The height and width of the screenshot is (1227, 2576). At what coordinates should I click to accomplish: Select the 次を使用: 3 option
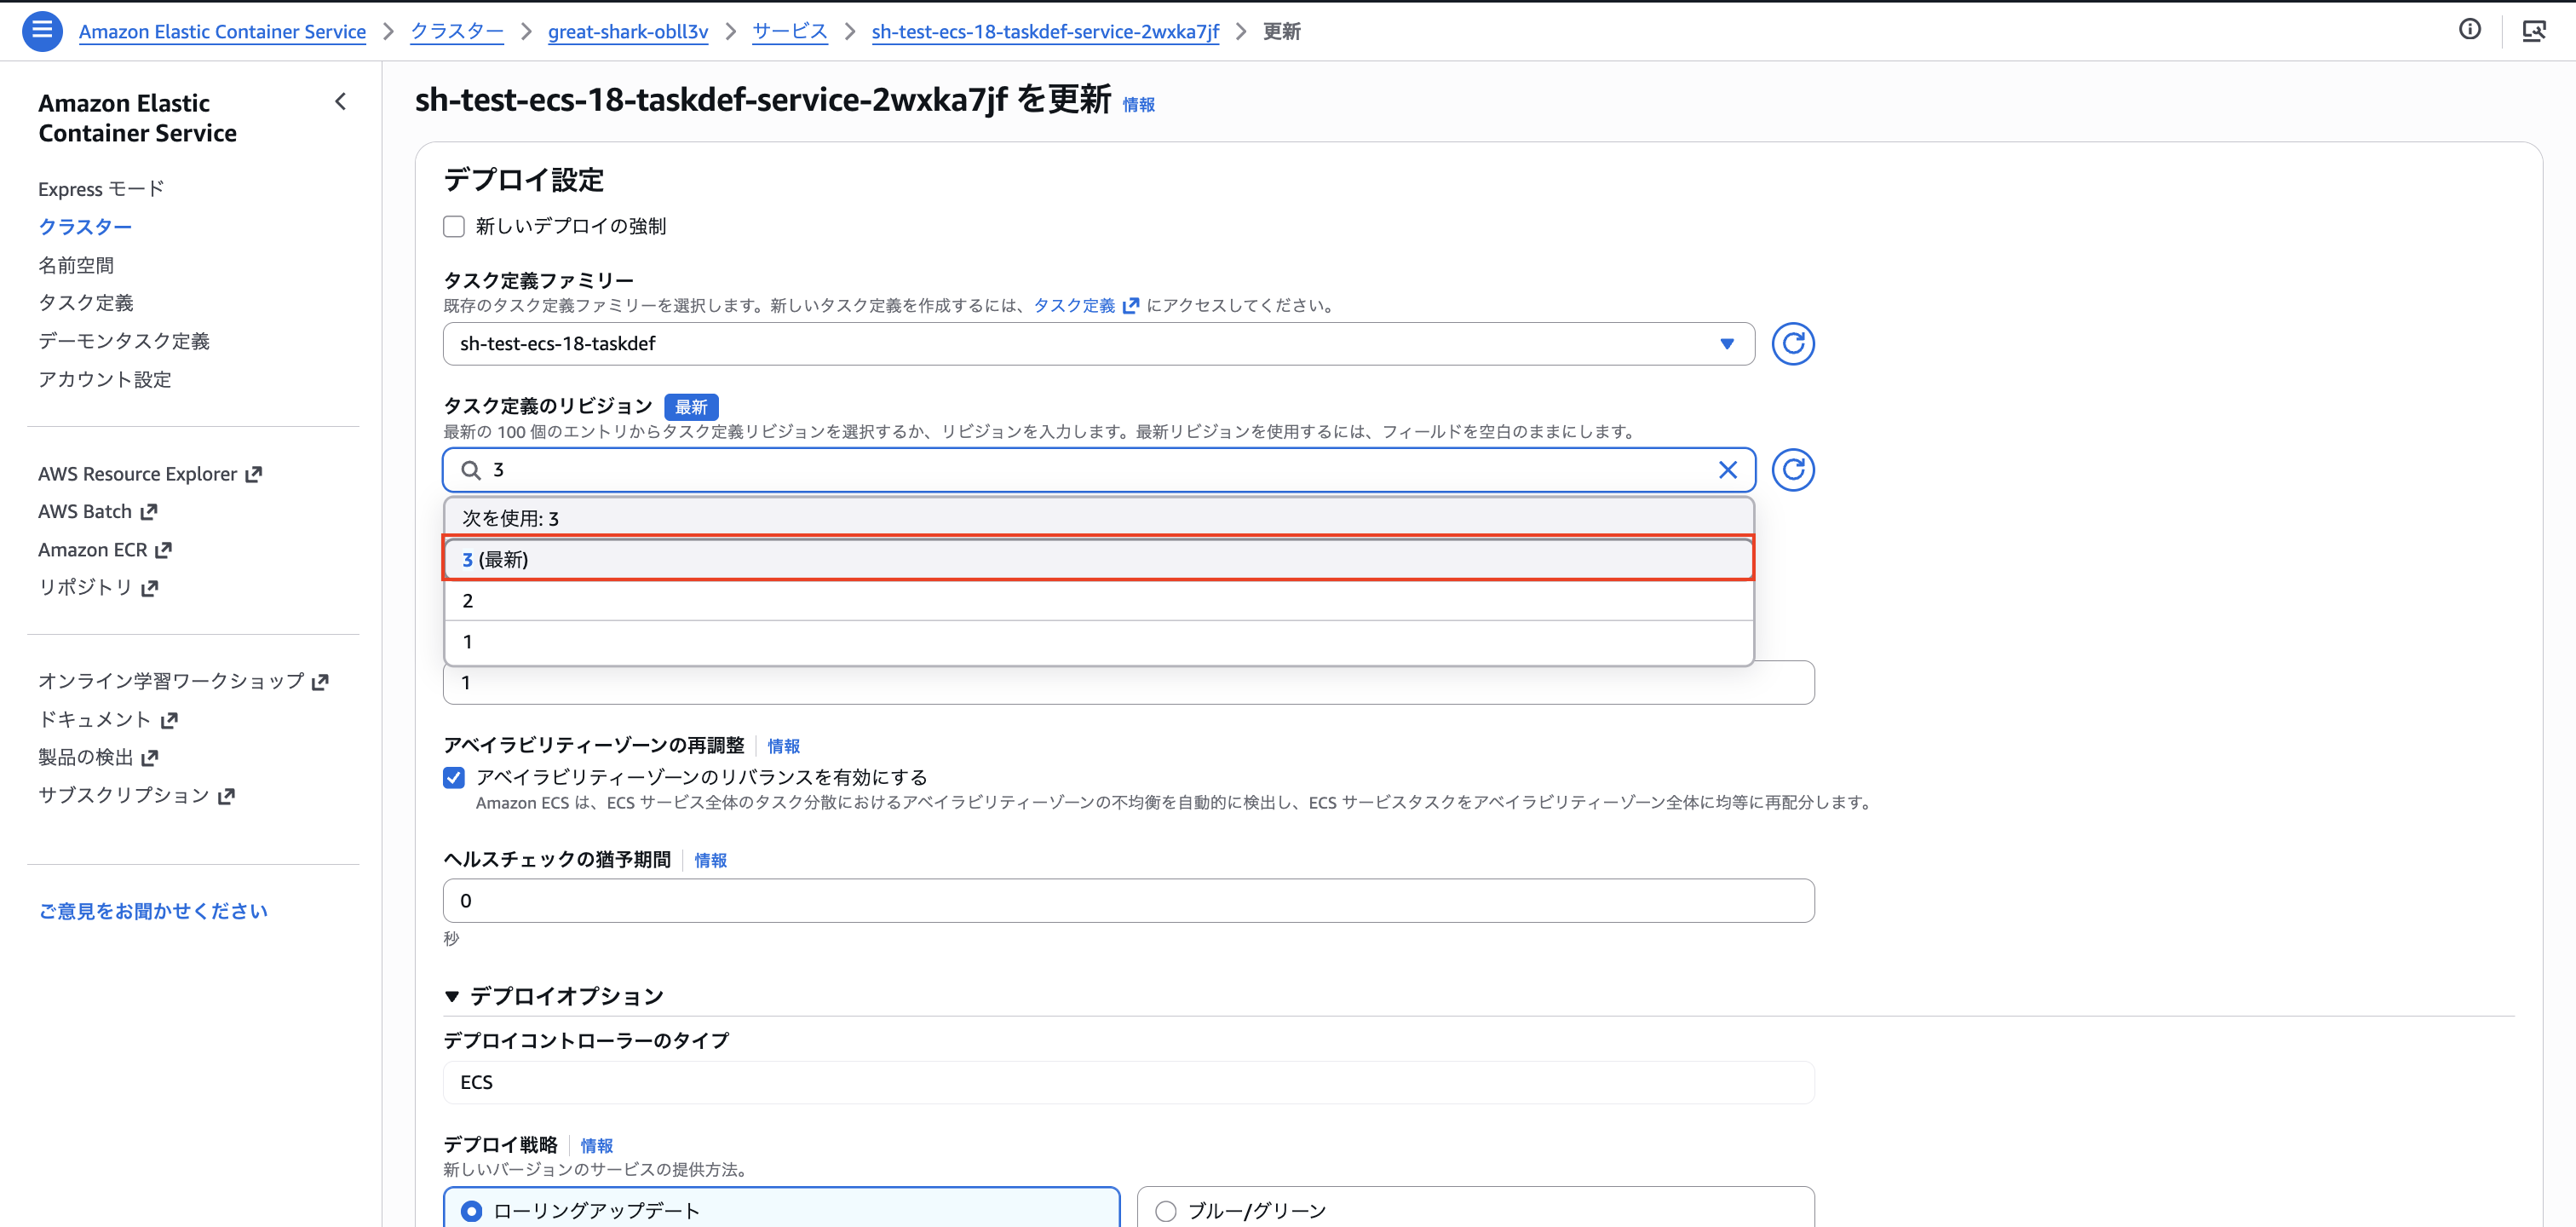tap(1098, 518)
